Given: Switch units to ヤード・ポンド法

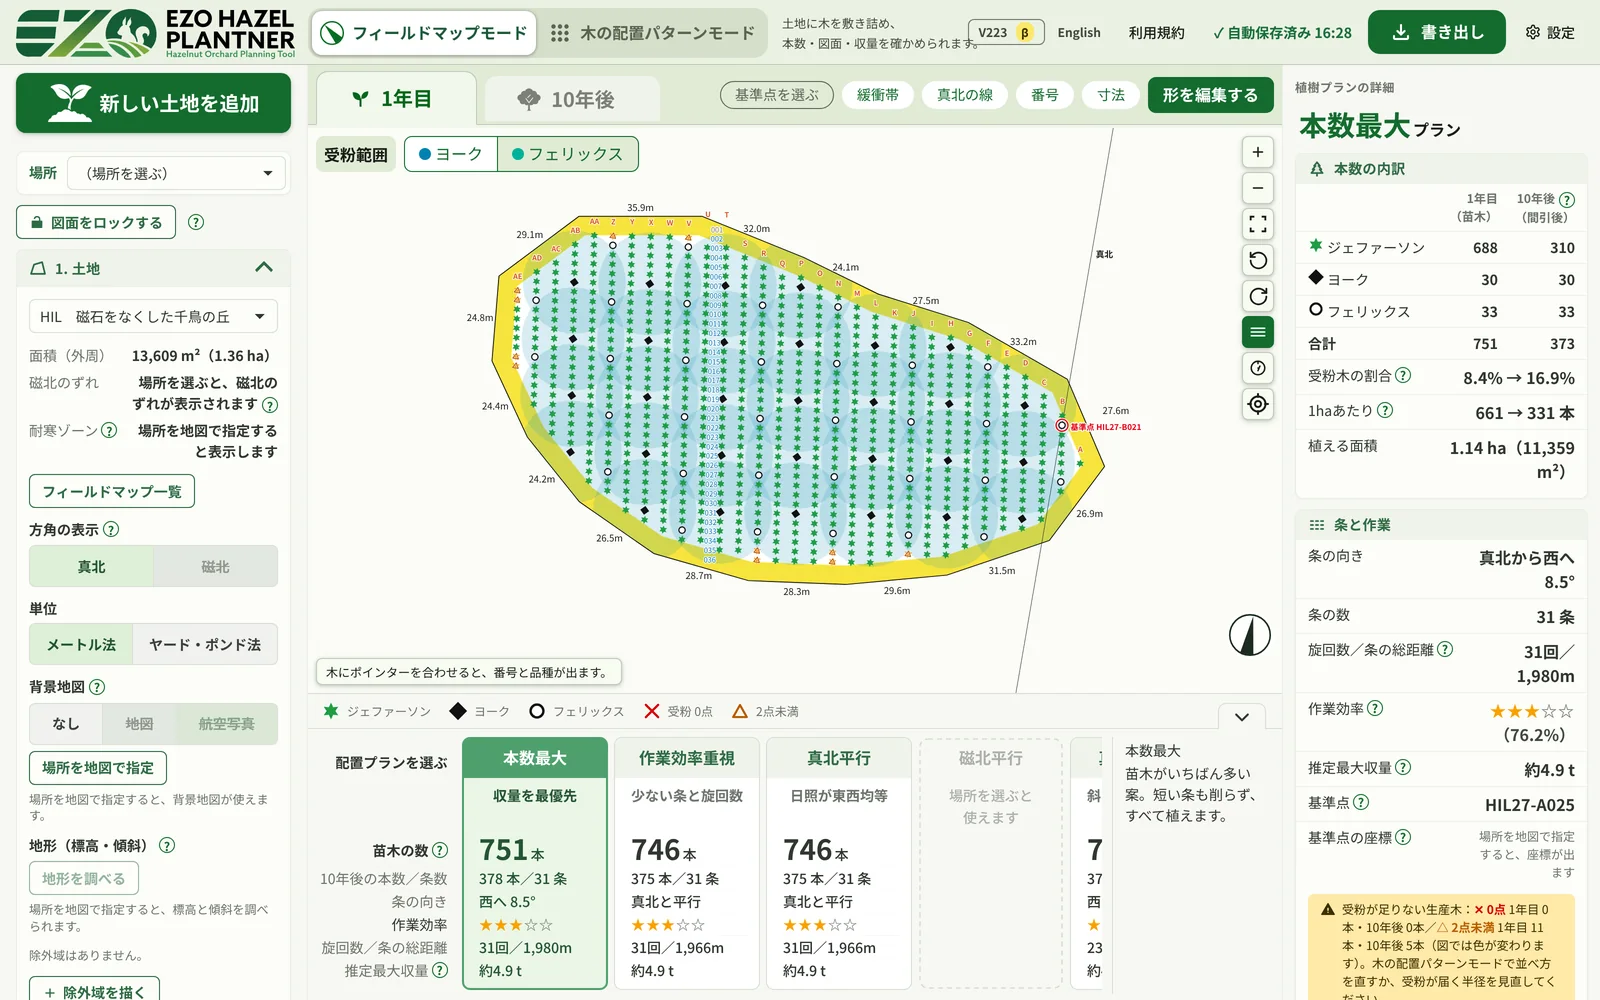Looking at the screenshot, I should [x=205, y=645].
